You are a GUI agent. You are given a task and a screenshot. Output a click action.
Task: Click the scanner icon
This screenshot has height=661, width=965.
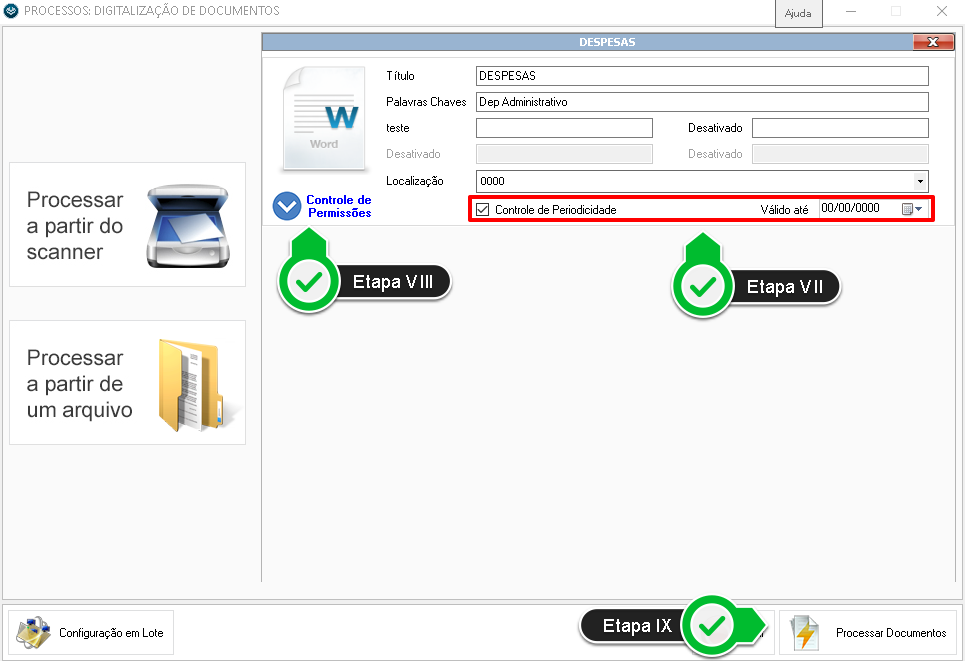point(188,226)
